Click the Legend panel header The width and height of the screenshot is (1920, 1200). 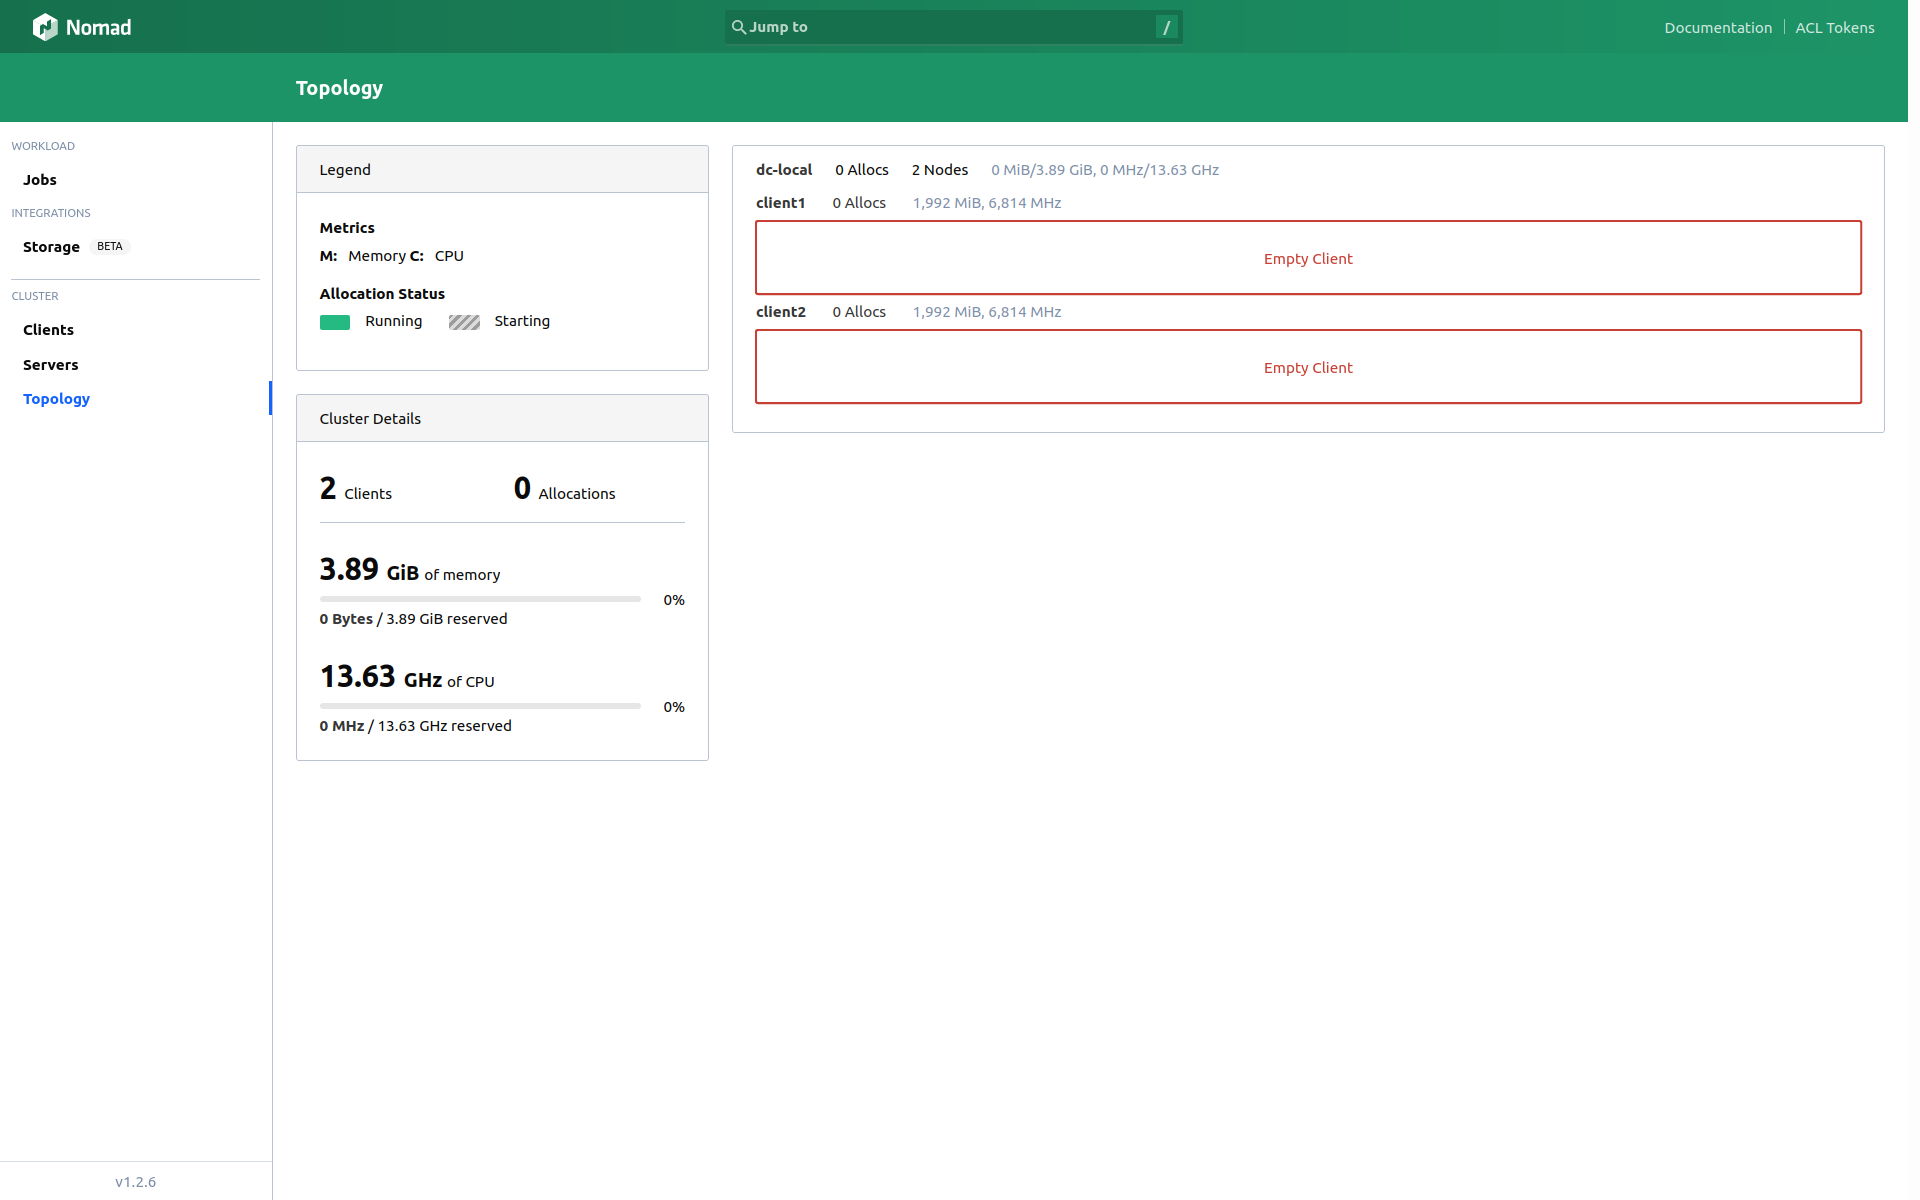pyautogui.click(x=502, y=170)
